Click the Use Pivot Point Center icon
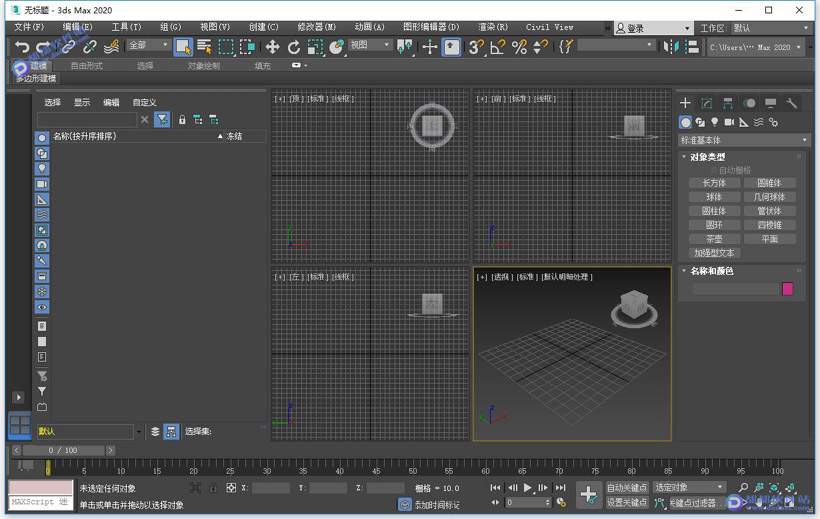This screenshot has height=519, width=820. point(405,47)
